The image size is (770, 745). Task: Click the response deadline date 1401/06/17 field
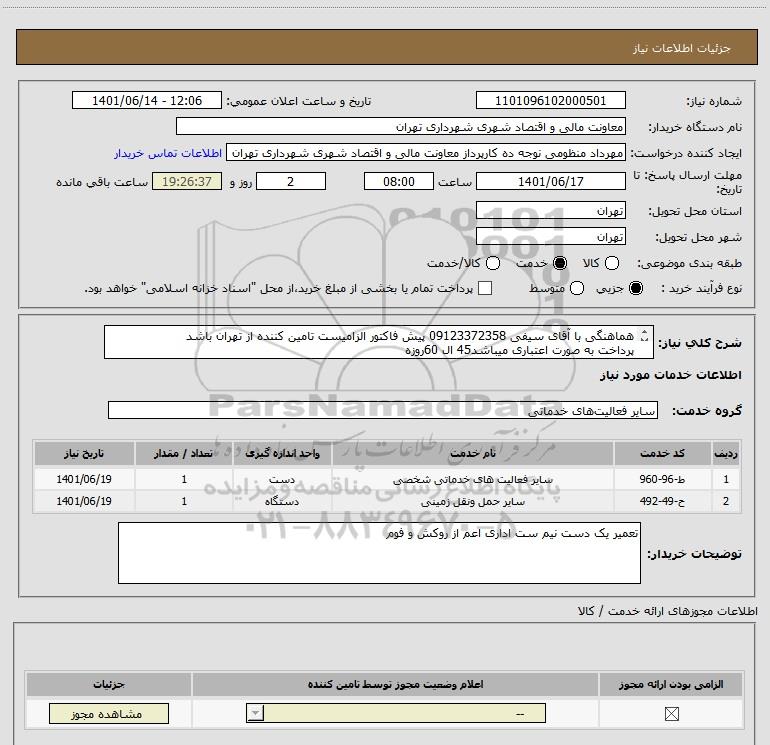point(550,181)
